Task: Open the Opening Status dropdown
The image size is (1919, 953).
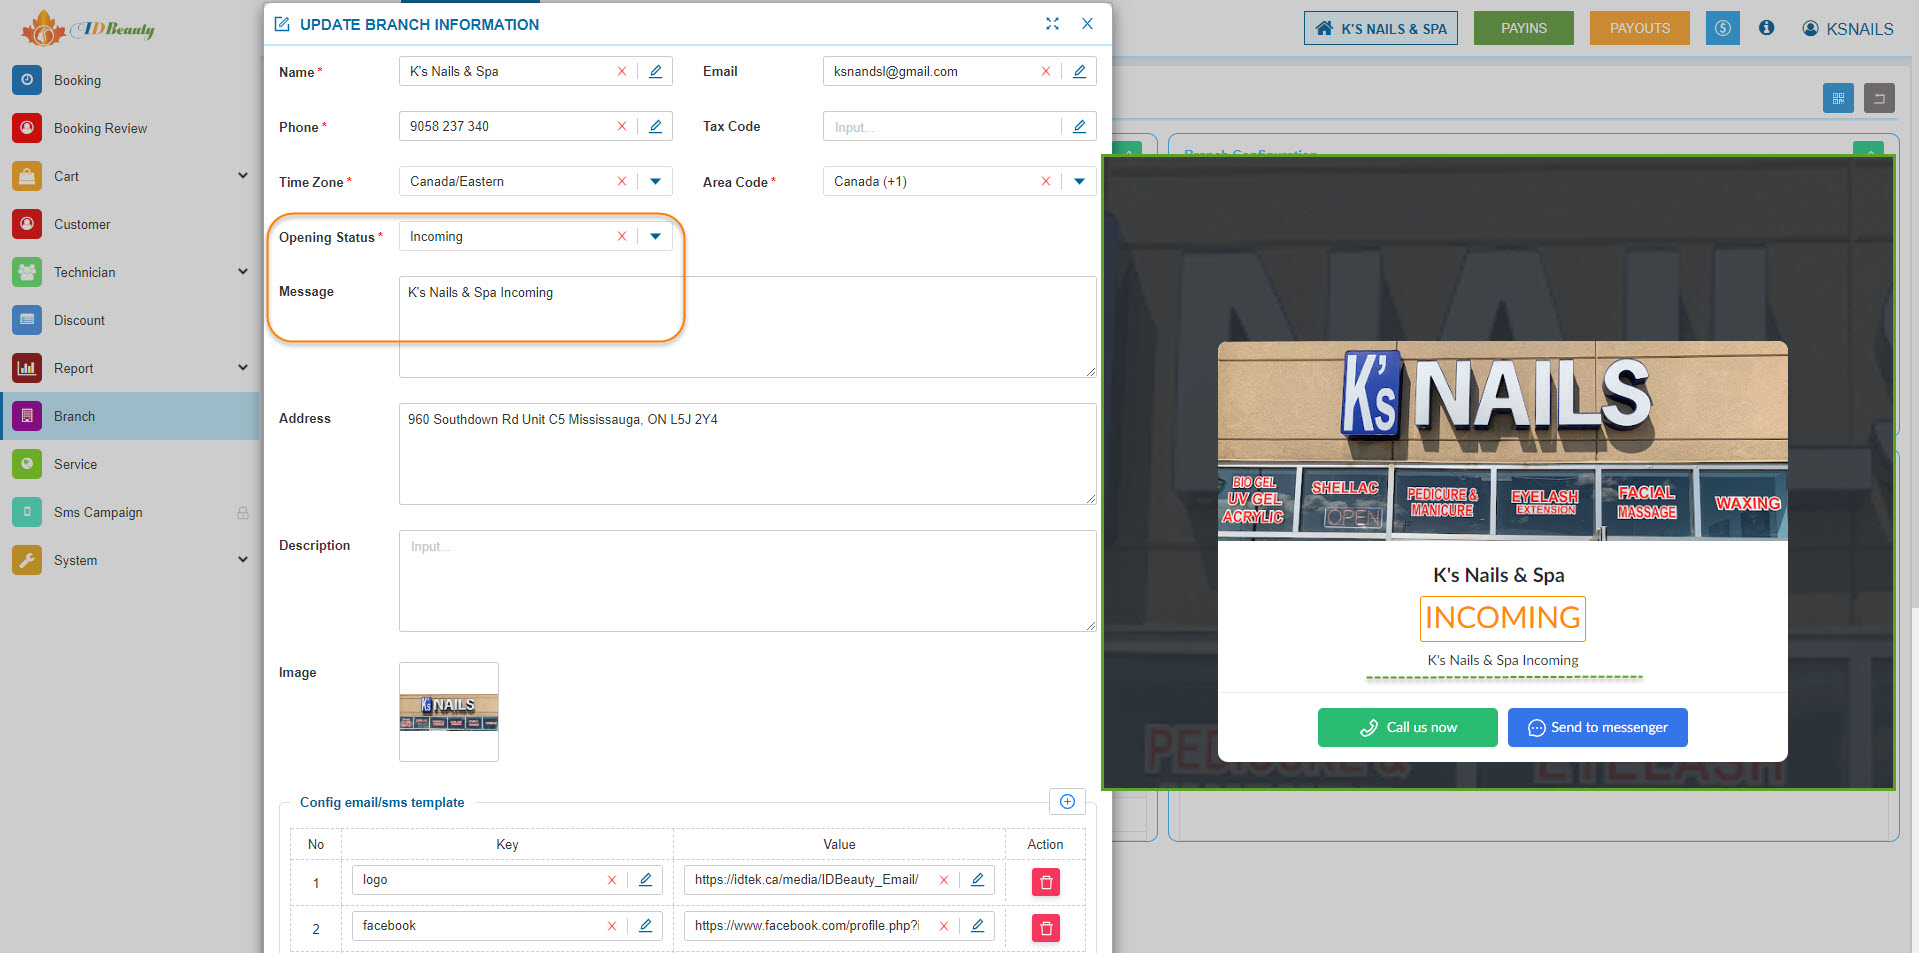Action: coord(656,236)
